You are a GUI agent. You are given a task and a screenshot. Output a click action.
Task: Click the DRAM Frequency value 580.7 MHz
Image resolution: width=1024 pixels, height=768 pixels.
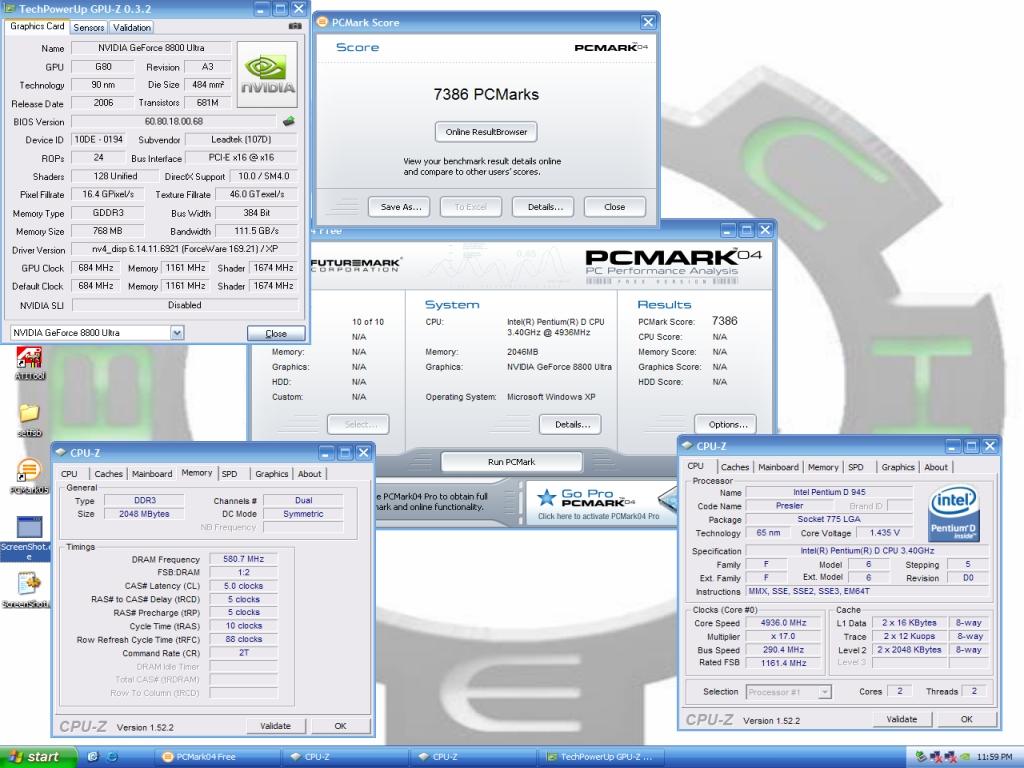(x=243, y=559)
